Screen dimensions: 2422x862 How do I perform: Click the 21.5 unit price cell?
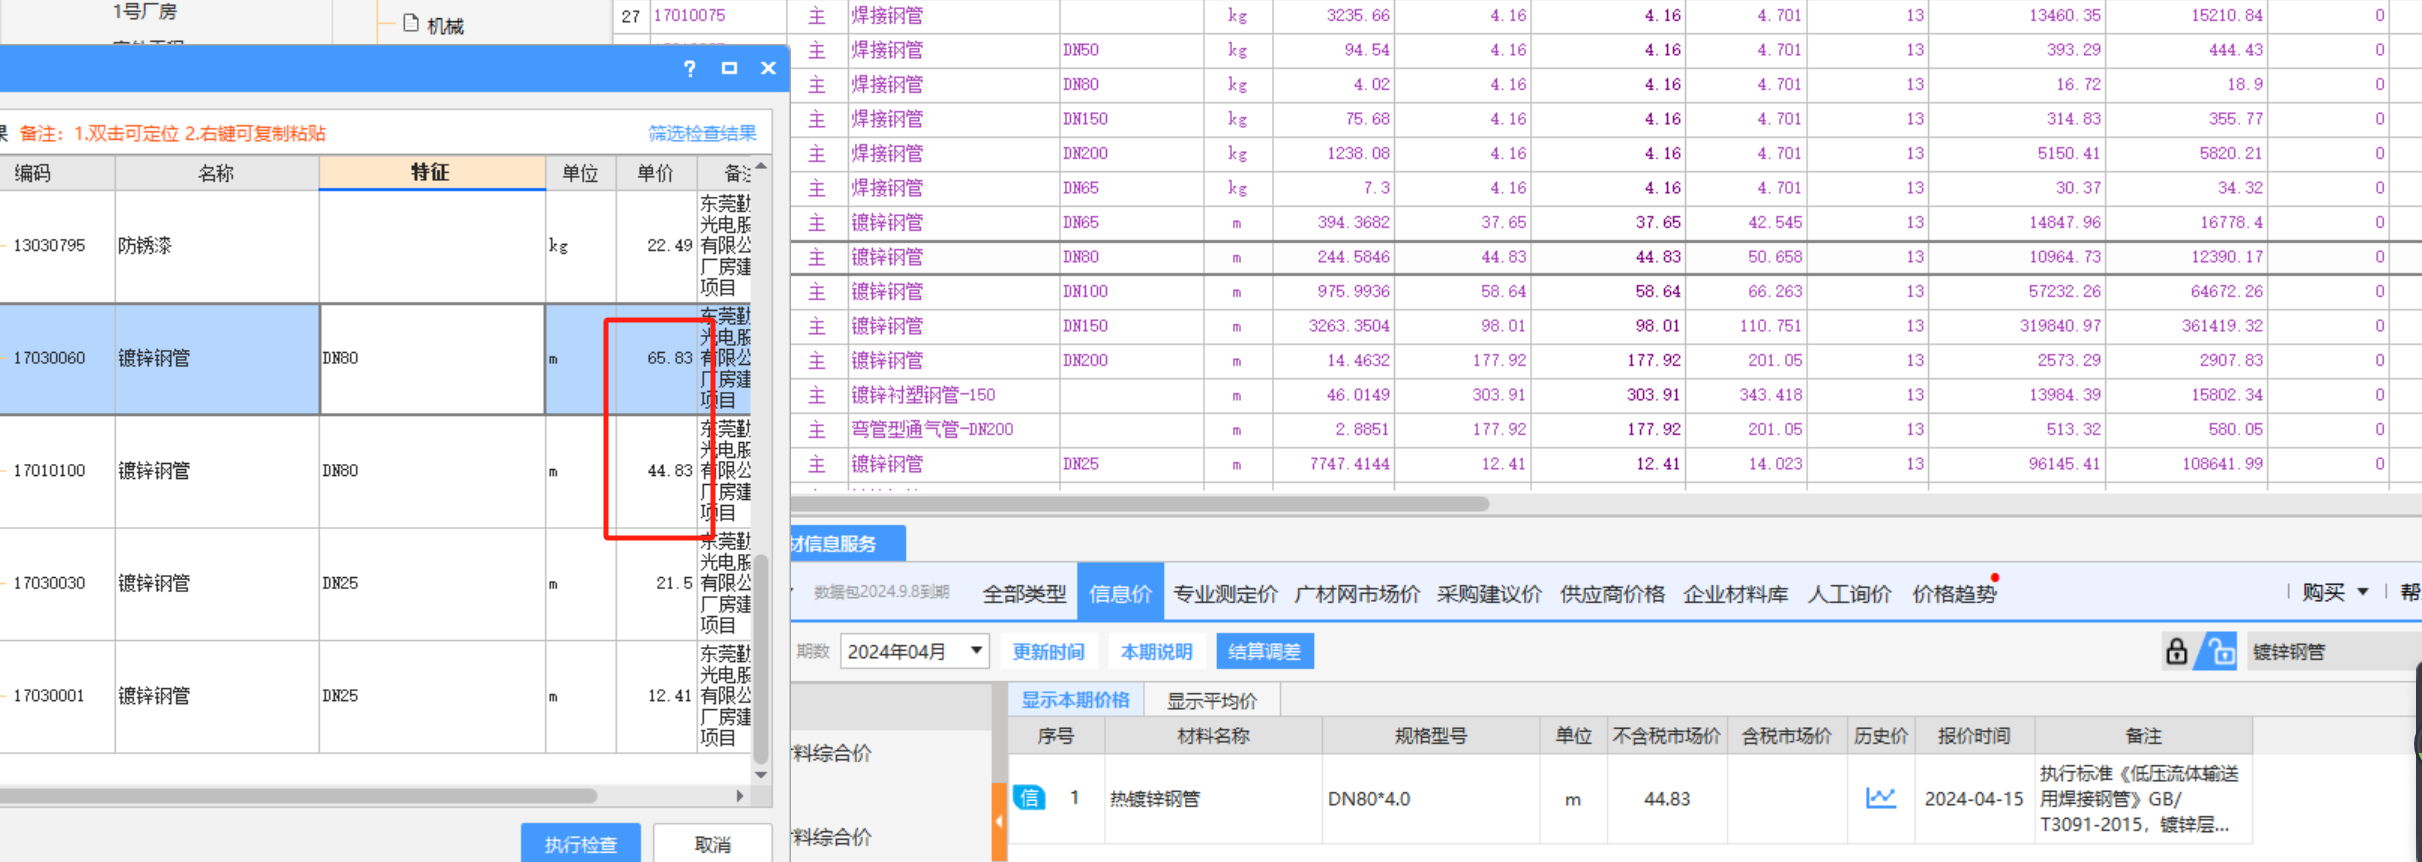(x=656, y=583)
